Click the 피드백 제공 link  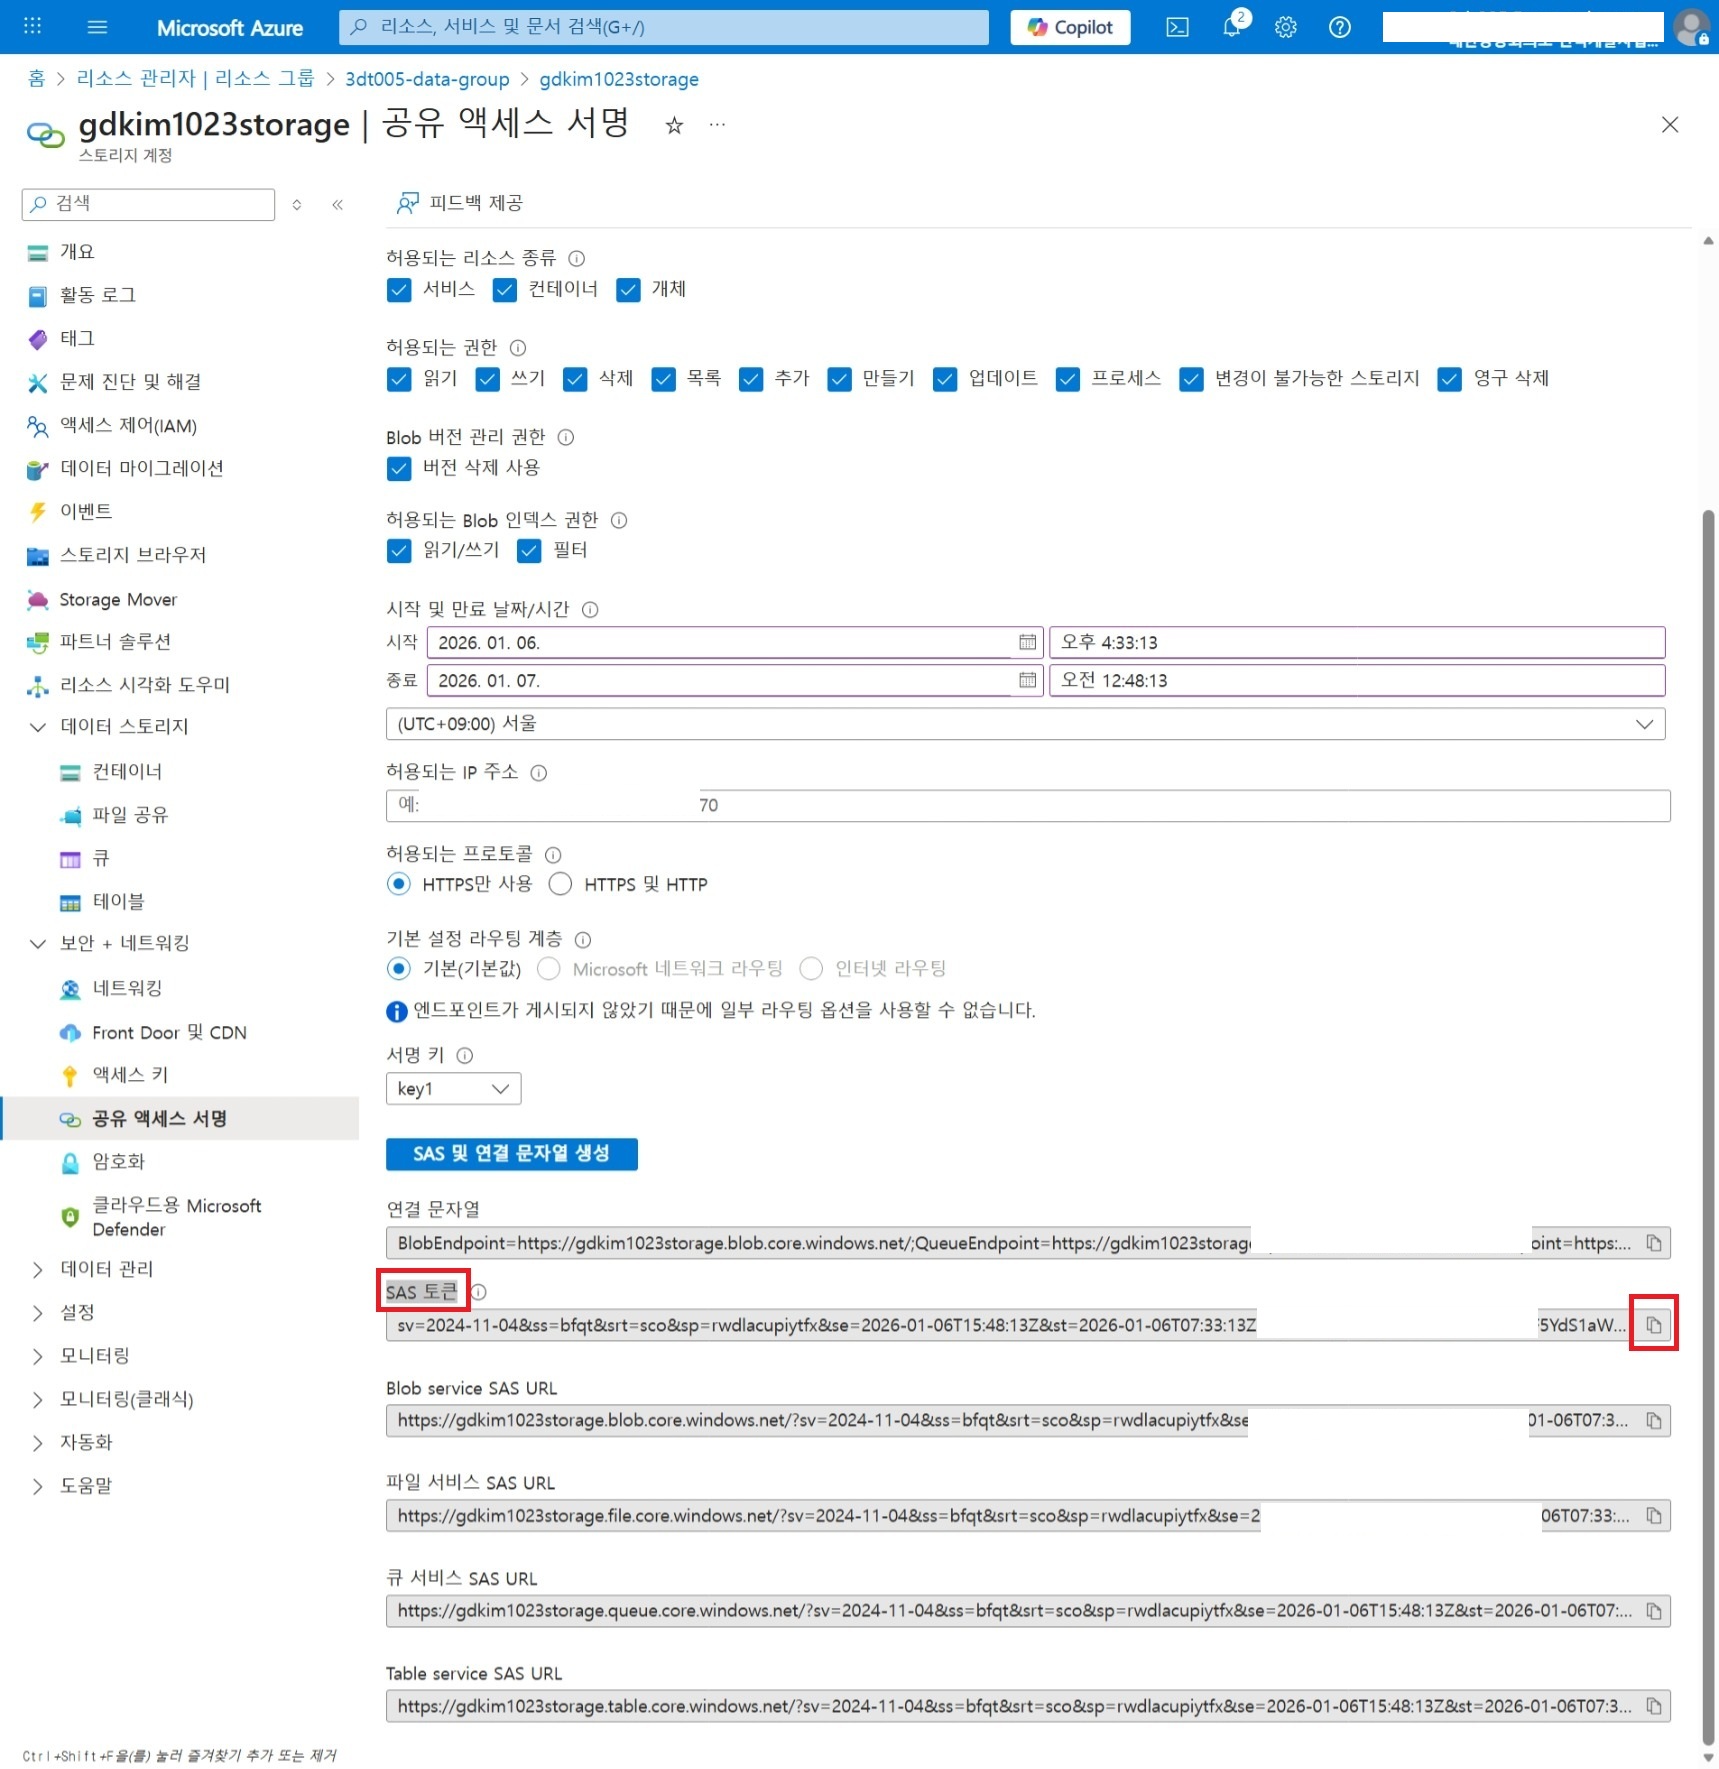pos(460,203)
